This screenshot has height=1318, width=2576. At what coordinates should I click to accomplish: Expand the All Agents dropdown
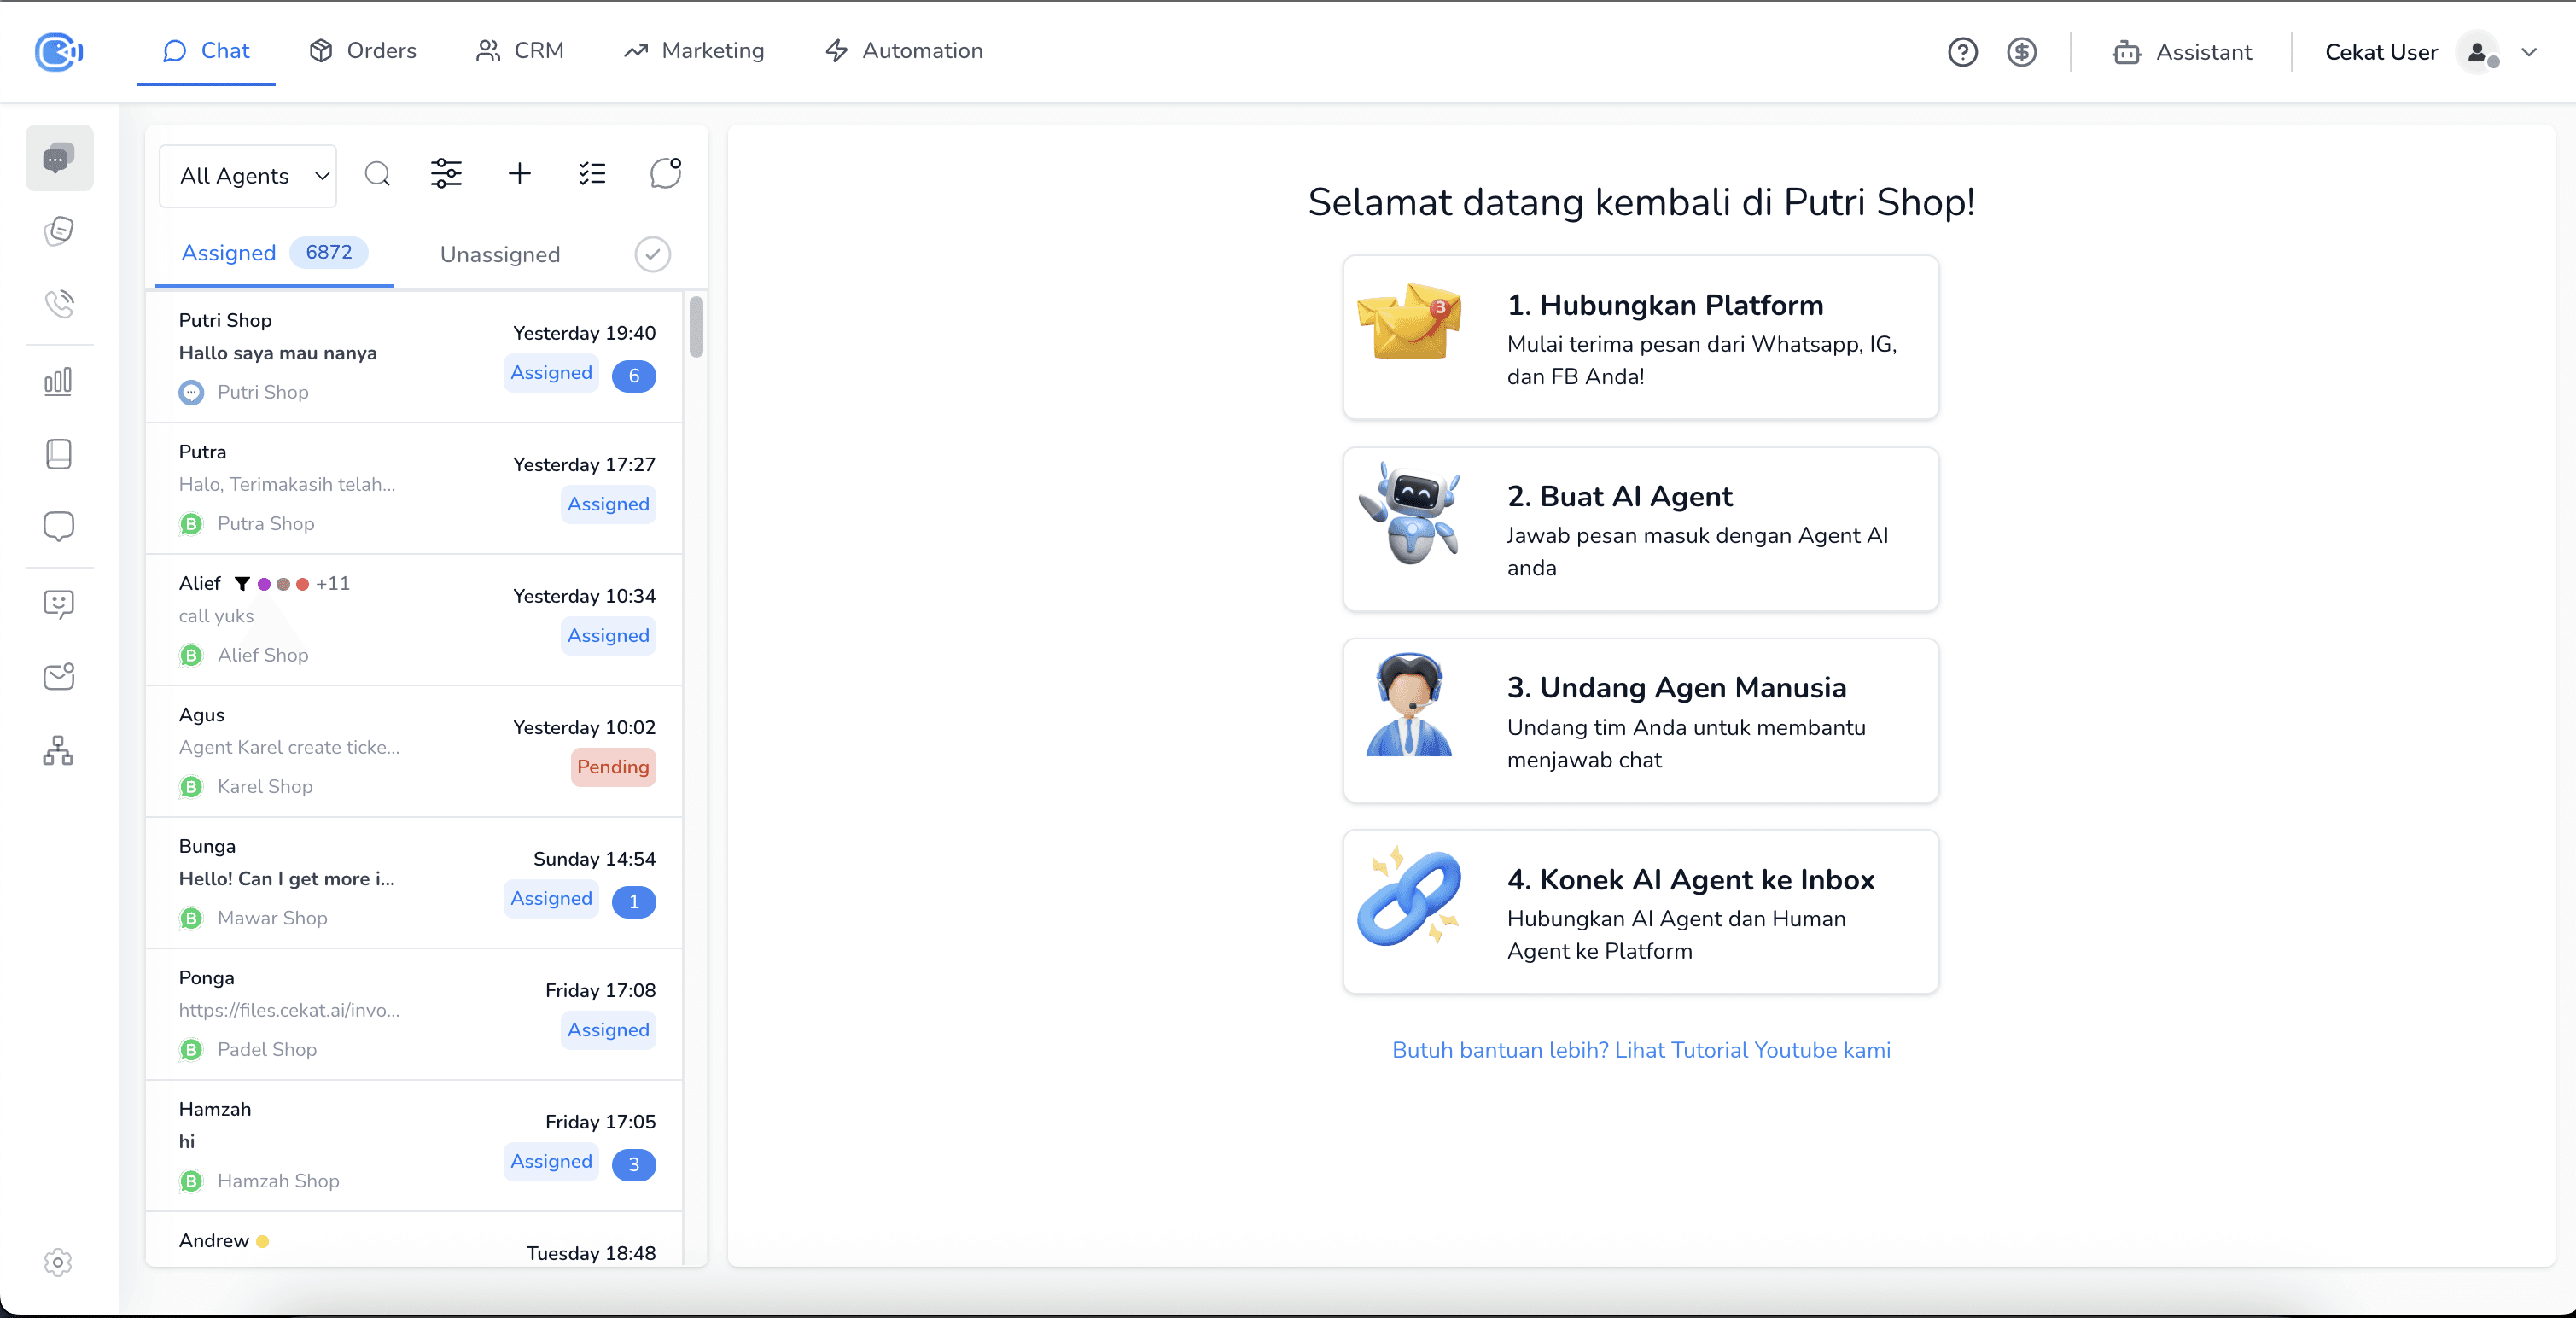[x=248, y=176]
